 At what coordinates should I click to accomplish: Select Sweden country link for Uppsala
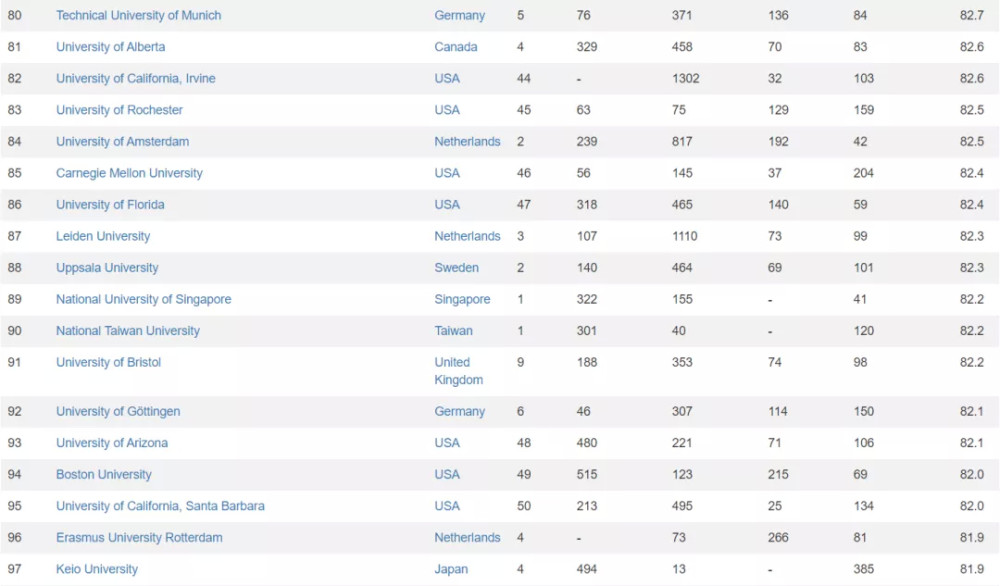[456, 268]
